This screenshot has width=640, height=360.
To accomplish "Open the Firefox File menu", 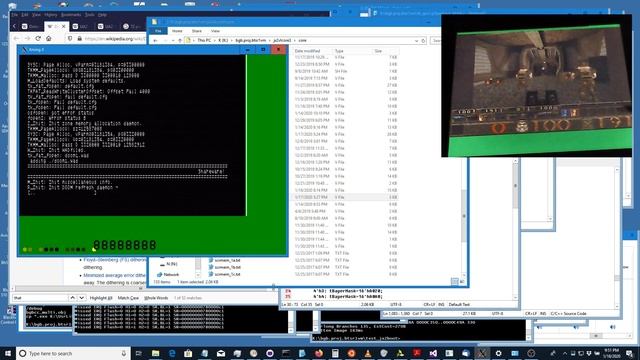I will (15, 15).
